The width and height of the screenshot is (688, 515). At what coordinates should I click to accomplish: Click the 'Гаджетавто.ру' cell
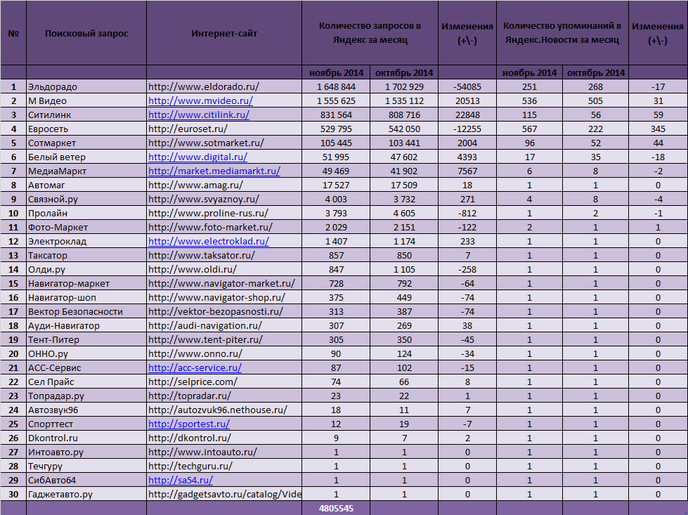[x=86, y=494]
